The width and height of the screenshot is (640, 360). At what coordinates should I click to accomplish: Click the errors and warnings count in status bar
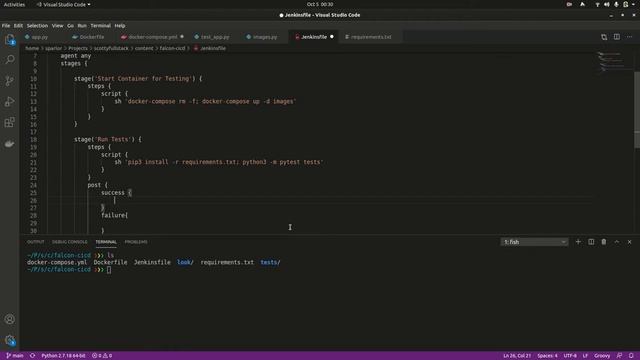pyautogui.click(x=102, y=356)
